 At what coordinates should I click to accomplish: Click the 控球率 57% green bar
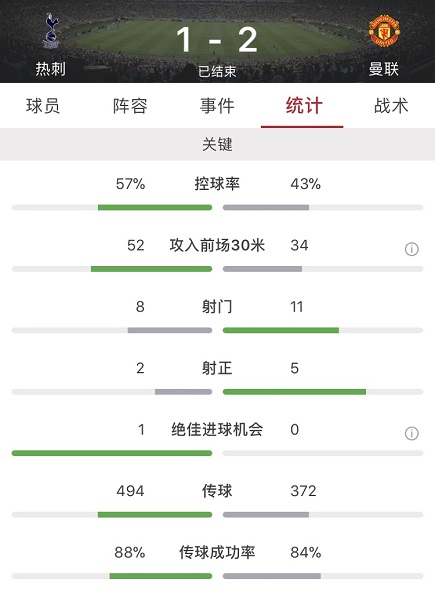click(x=155, y=207)
